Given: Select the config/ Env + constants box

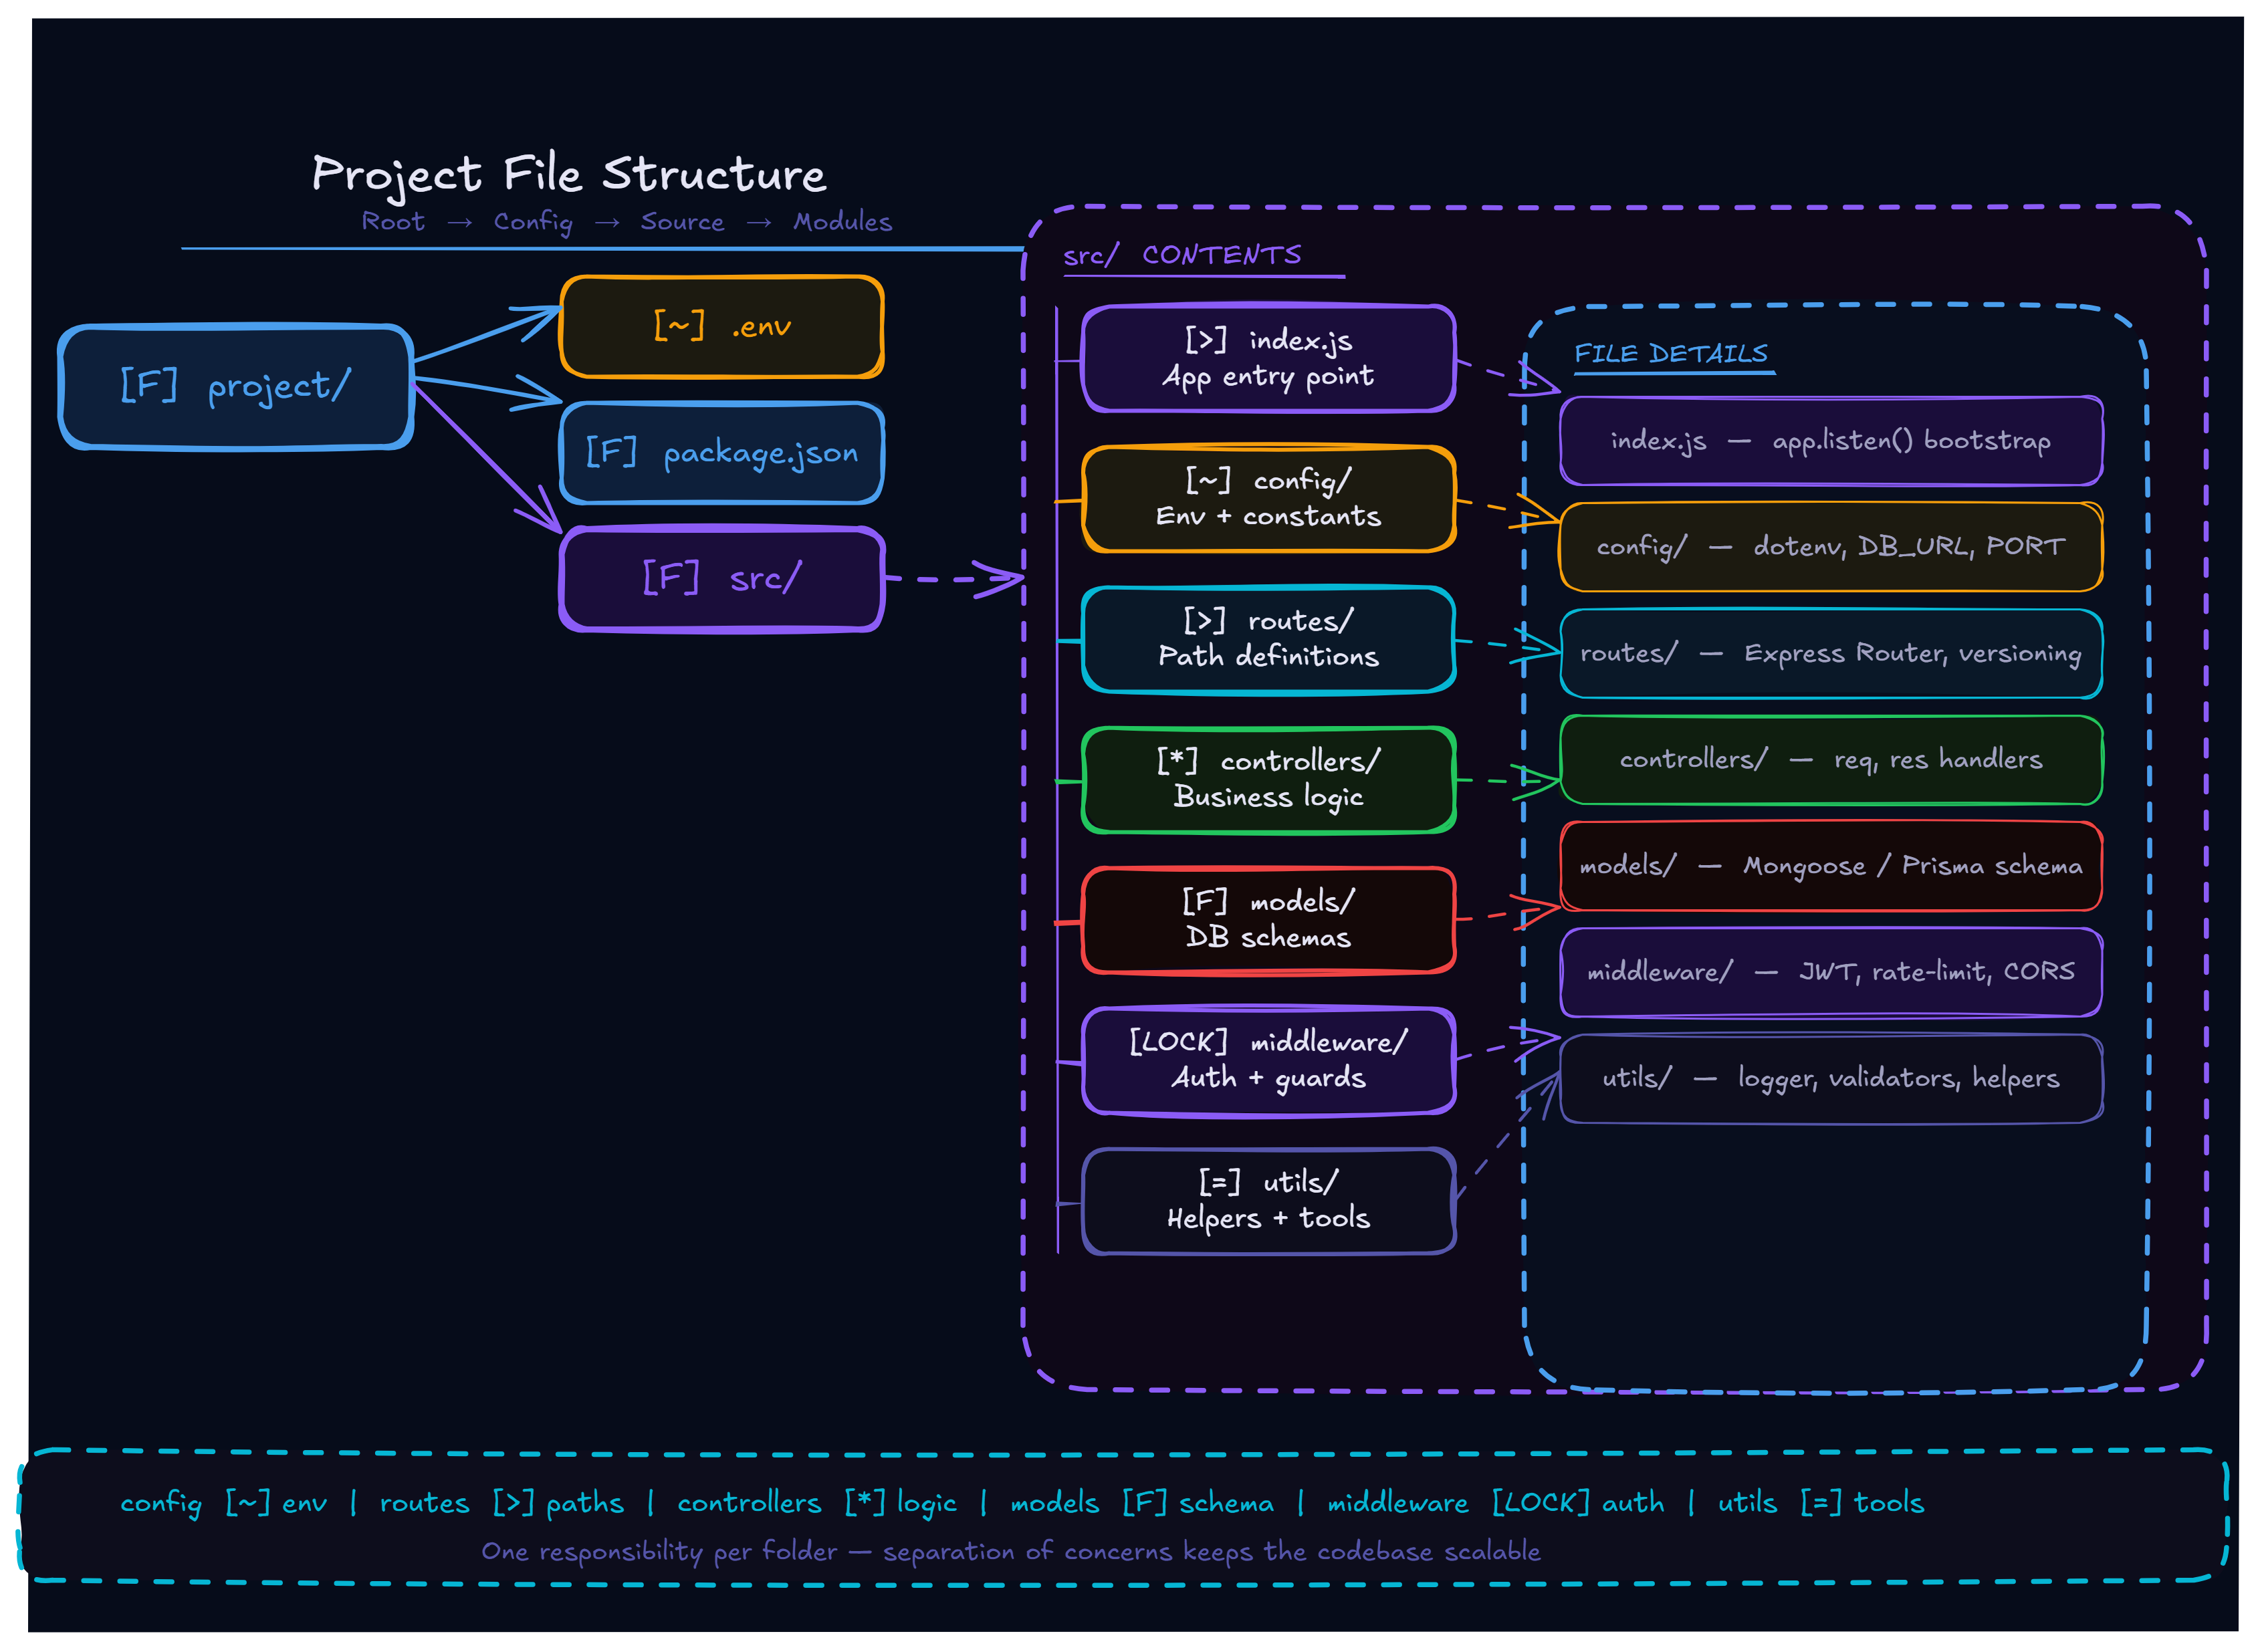Looking at the screenshot, I should click(x=1268, y=499).
